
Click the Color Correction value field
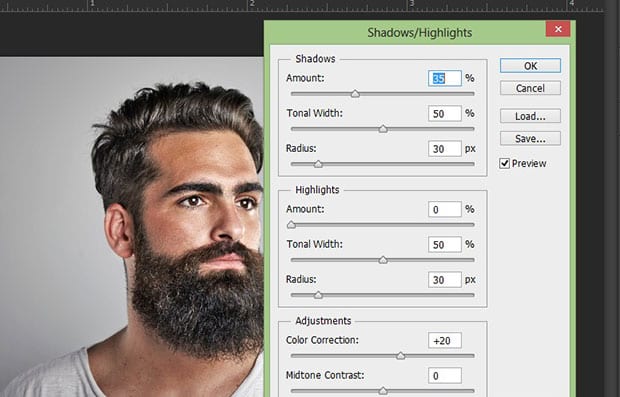(444, 340)
